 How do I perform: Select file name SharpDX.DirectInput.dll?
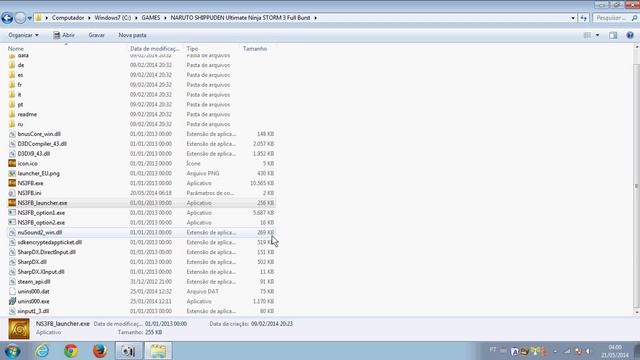click(x=47, y=252)
